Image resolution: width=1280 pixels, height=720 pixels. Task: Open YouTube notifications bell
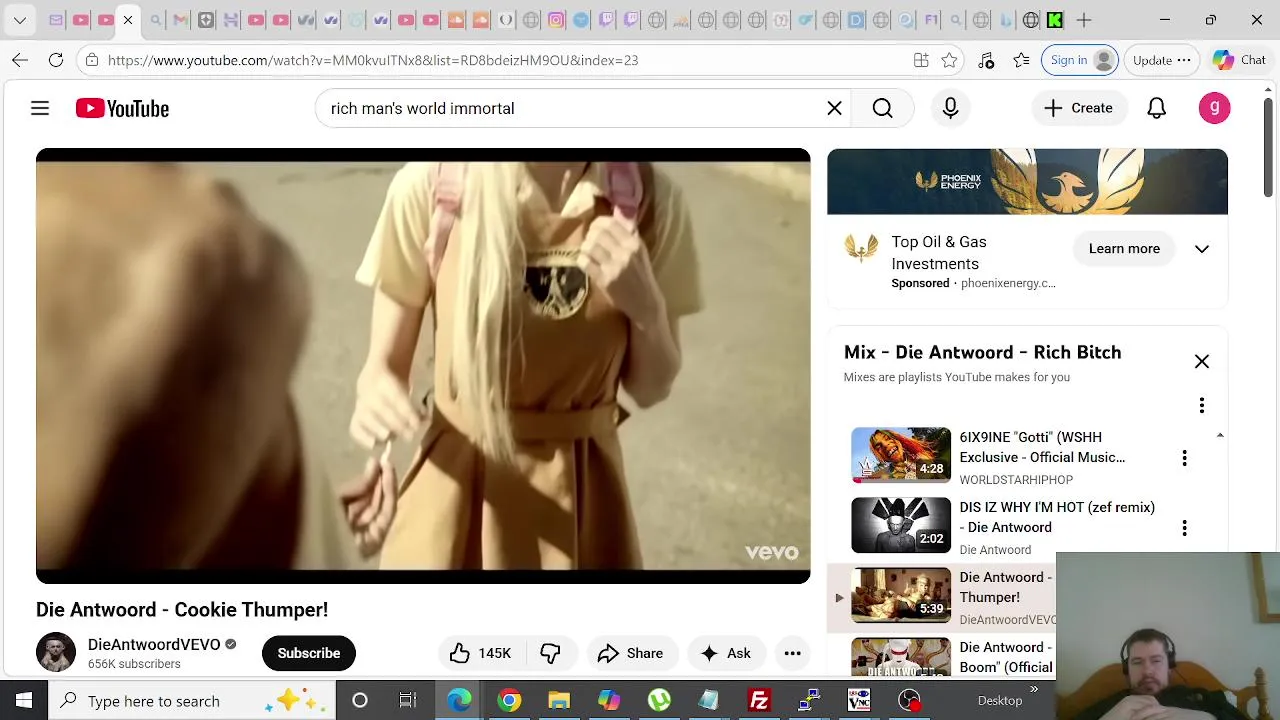[x=1156, y=108]
